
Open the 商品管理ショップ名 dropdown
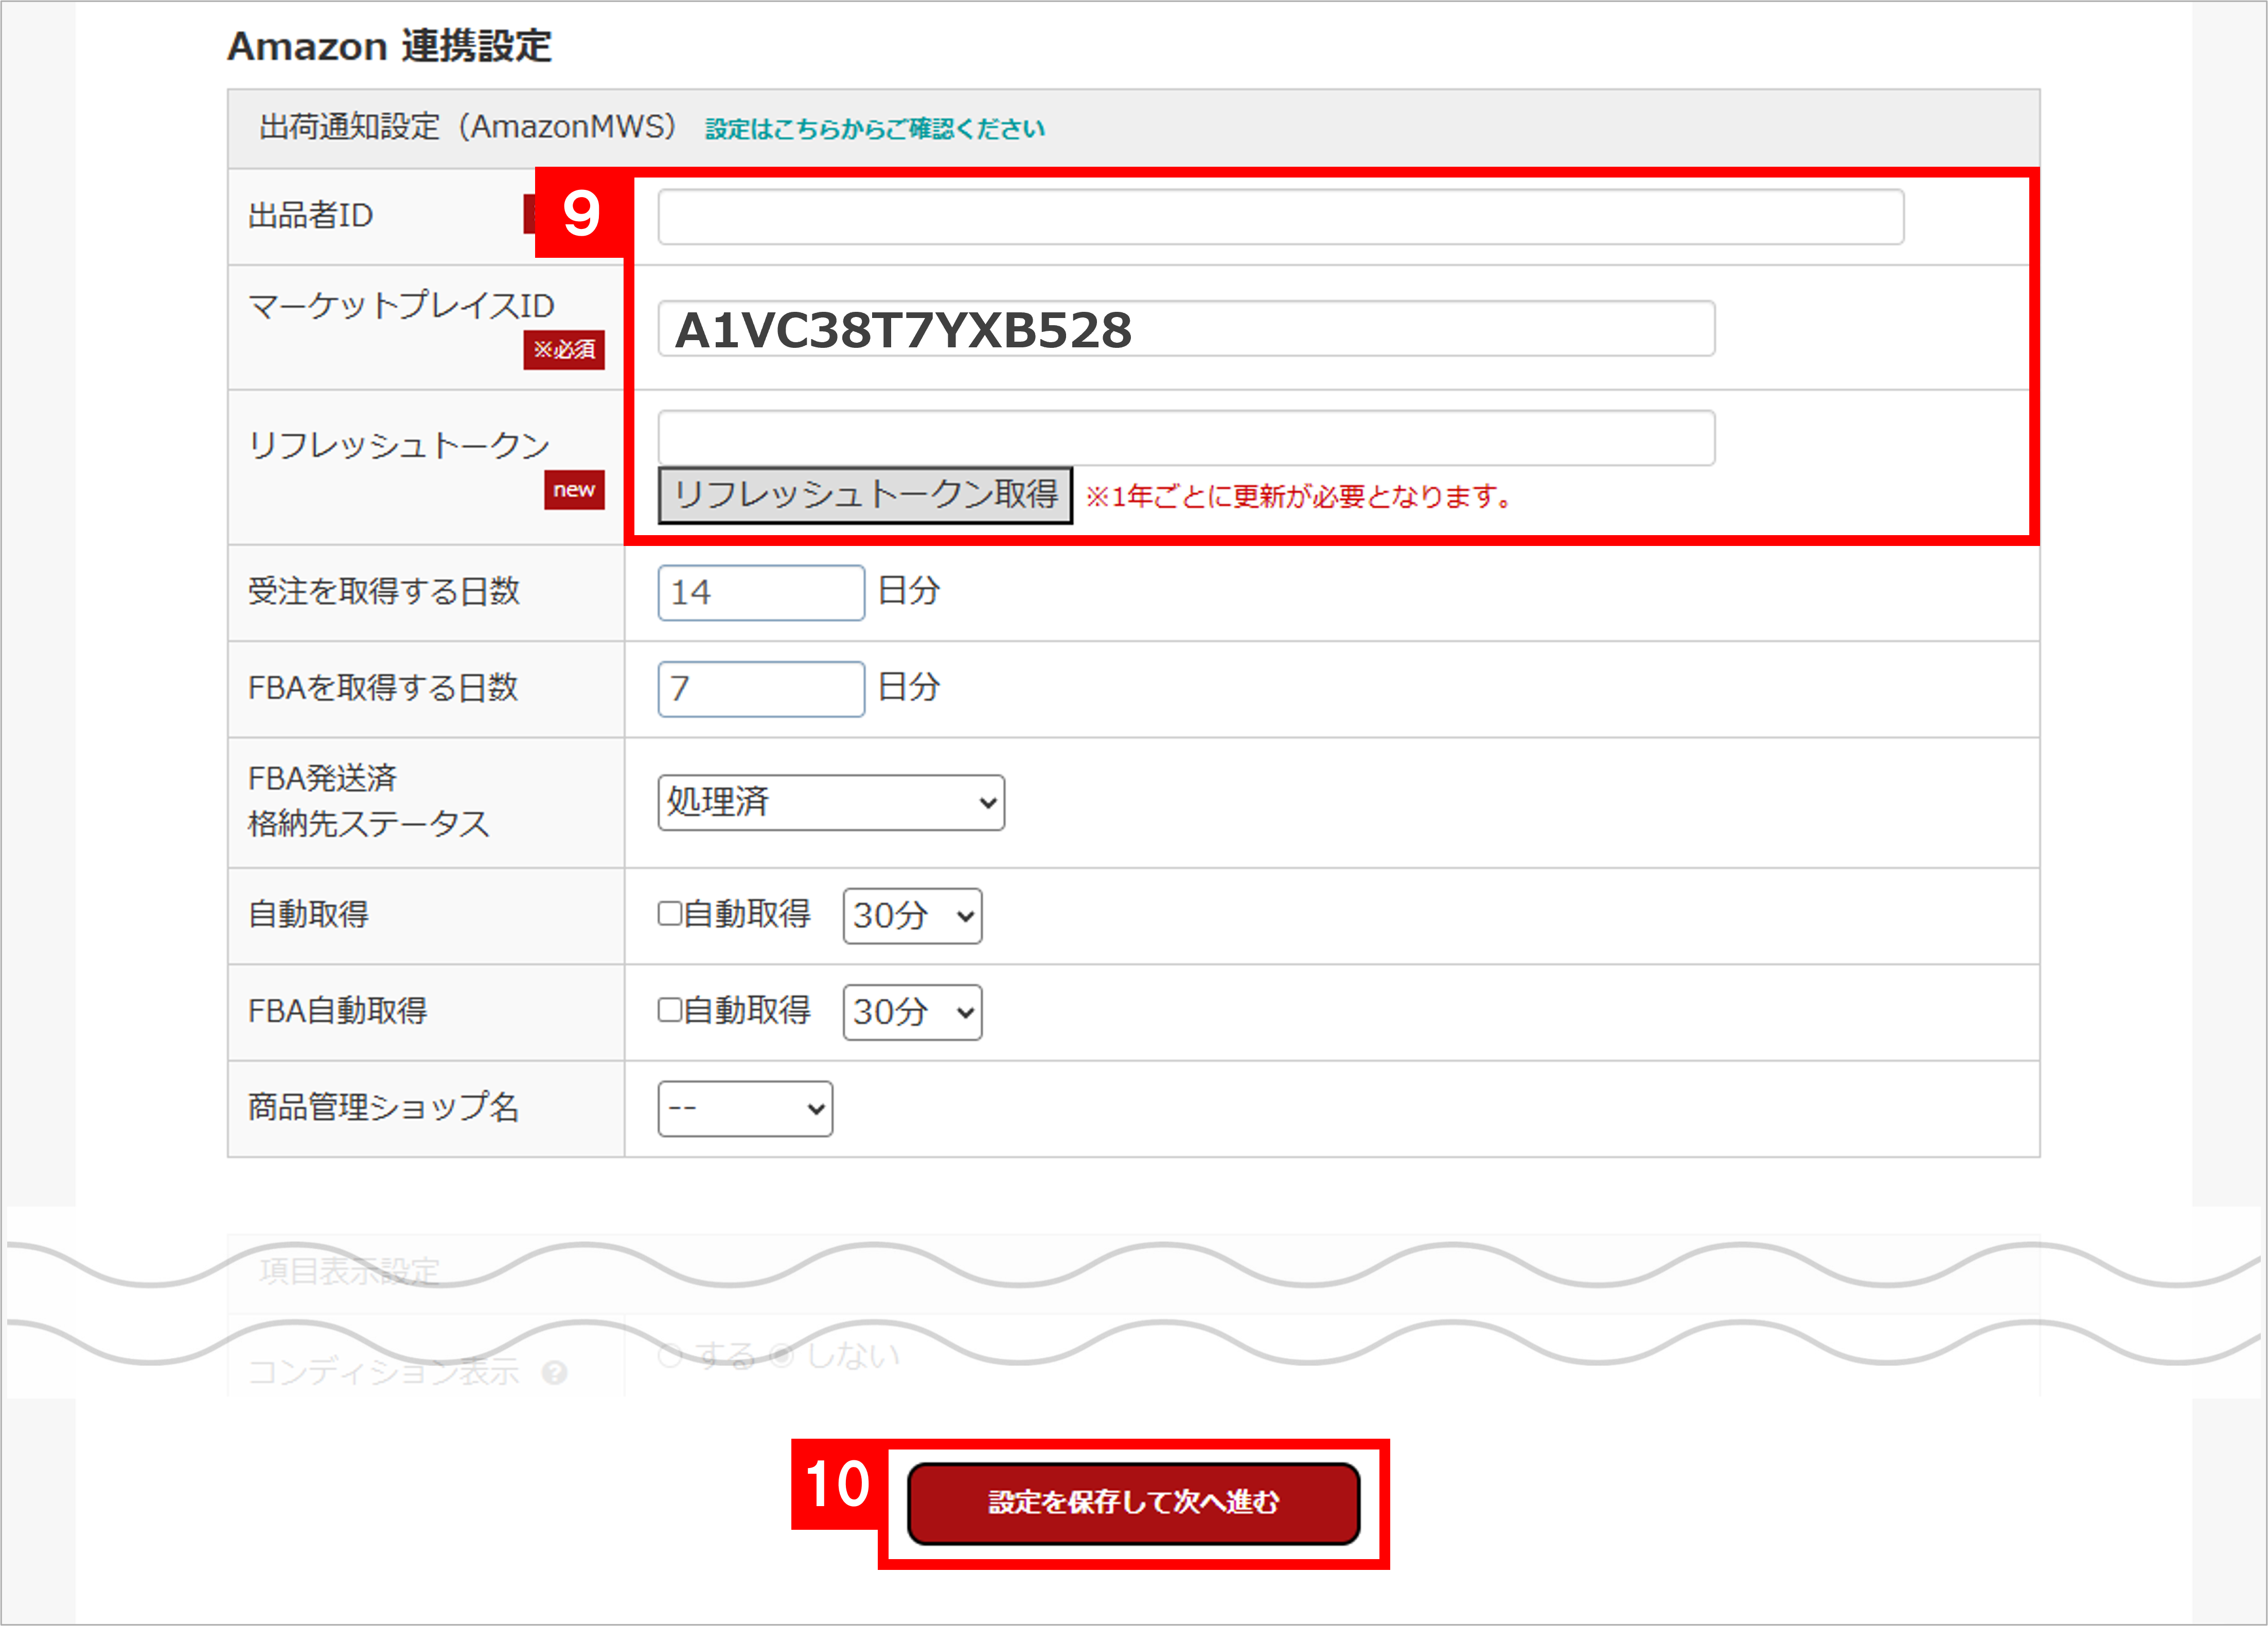(x=745, y=1108)
